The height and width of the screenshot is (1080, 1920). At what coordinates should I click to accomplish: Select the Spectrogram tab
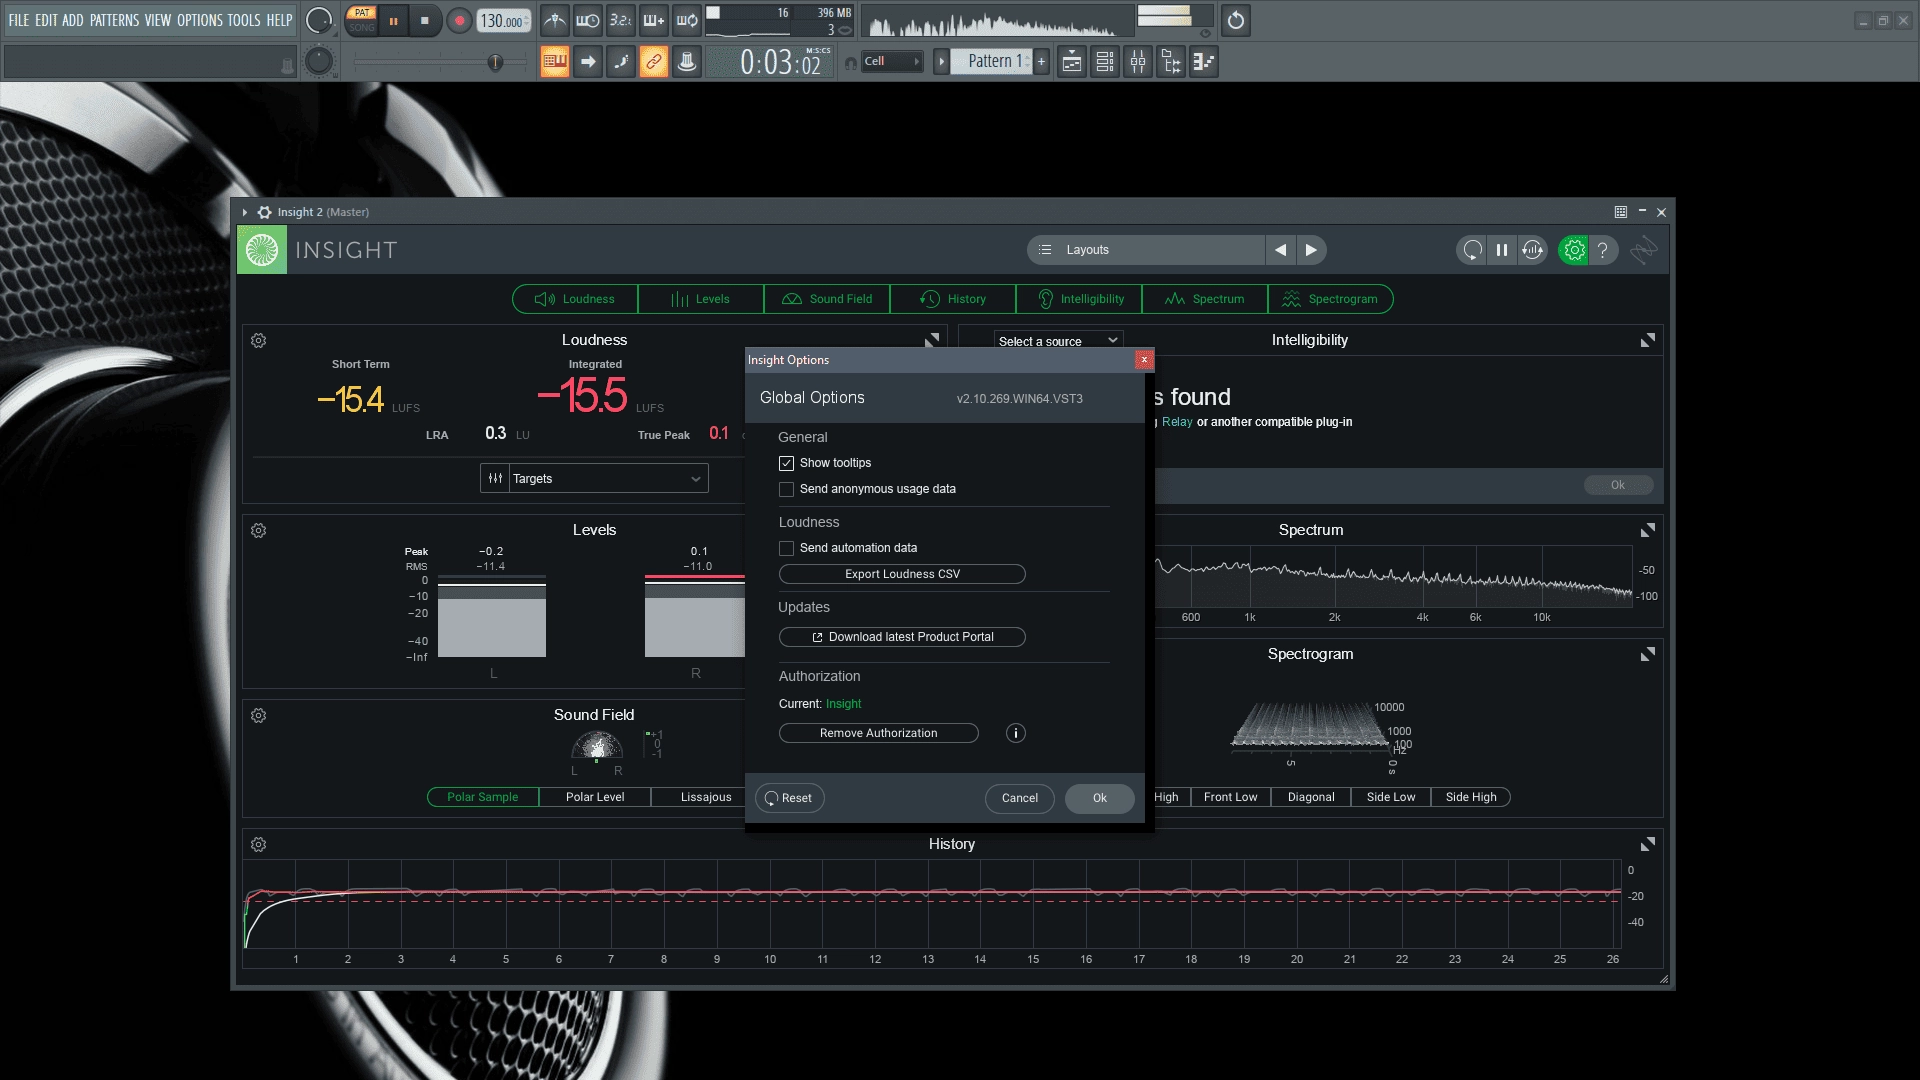[1331, 299]
